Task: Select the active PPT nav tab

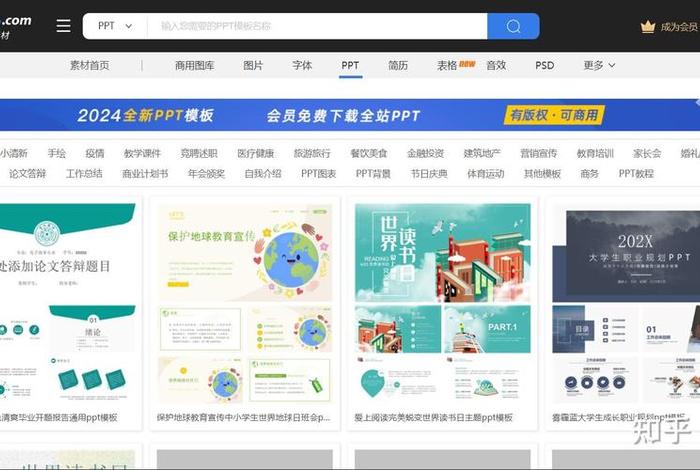Action: click(350, 65)
